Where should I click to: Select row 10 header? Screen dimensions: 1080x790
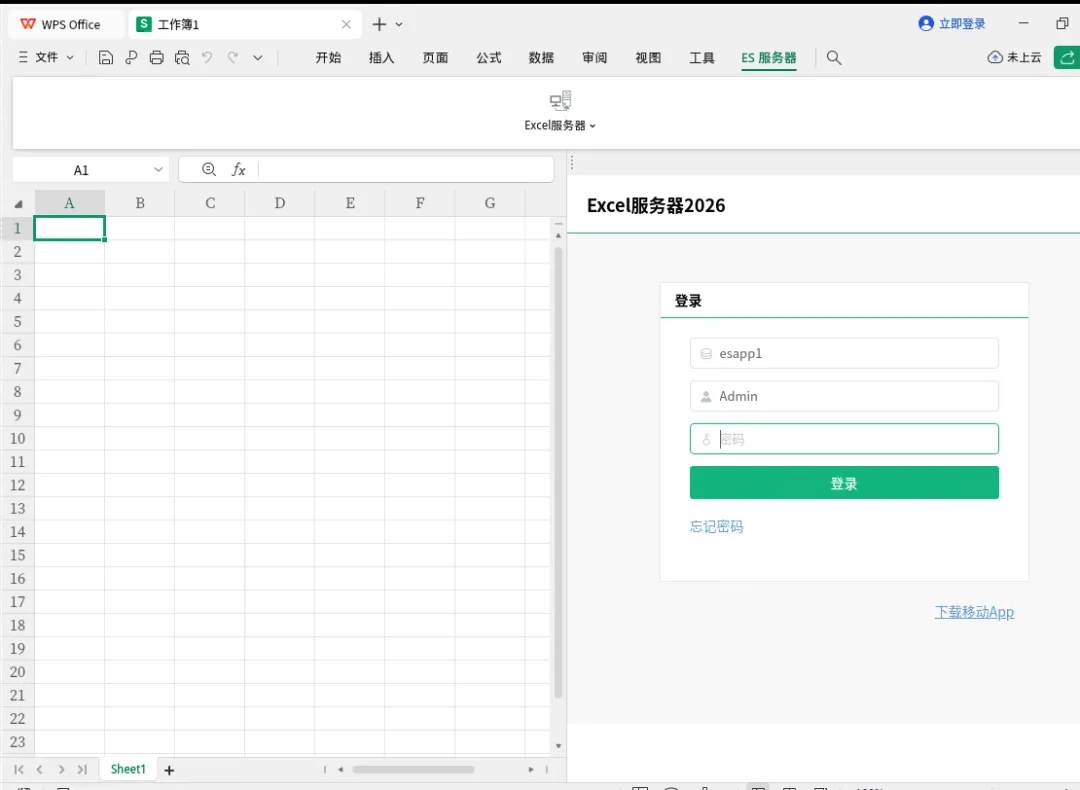pyautogui.click(x=17, y=438)
